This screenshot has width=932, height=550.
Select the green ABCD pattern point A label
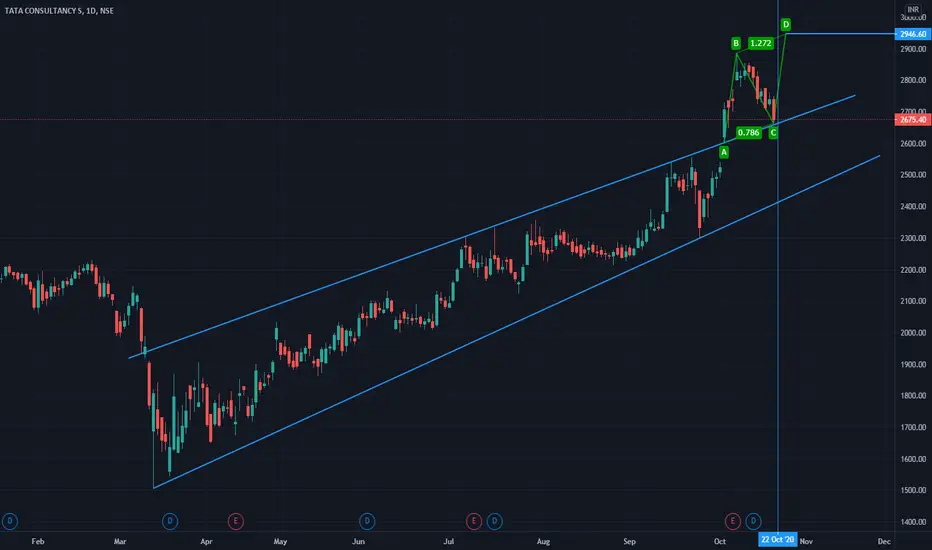pos(723,152)
